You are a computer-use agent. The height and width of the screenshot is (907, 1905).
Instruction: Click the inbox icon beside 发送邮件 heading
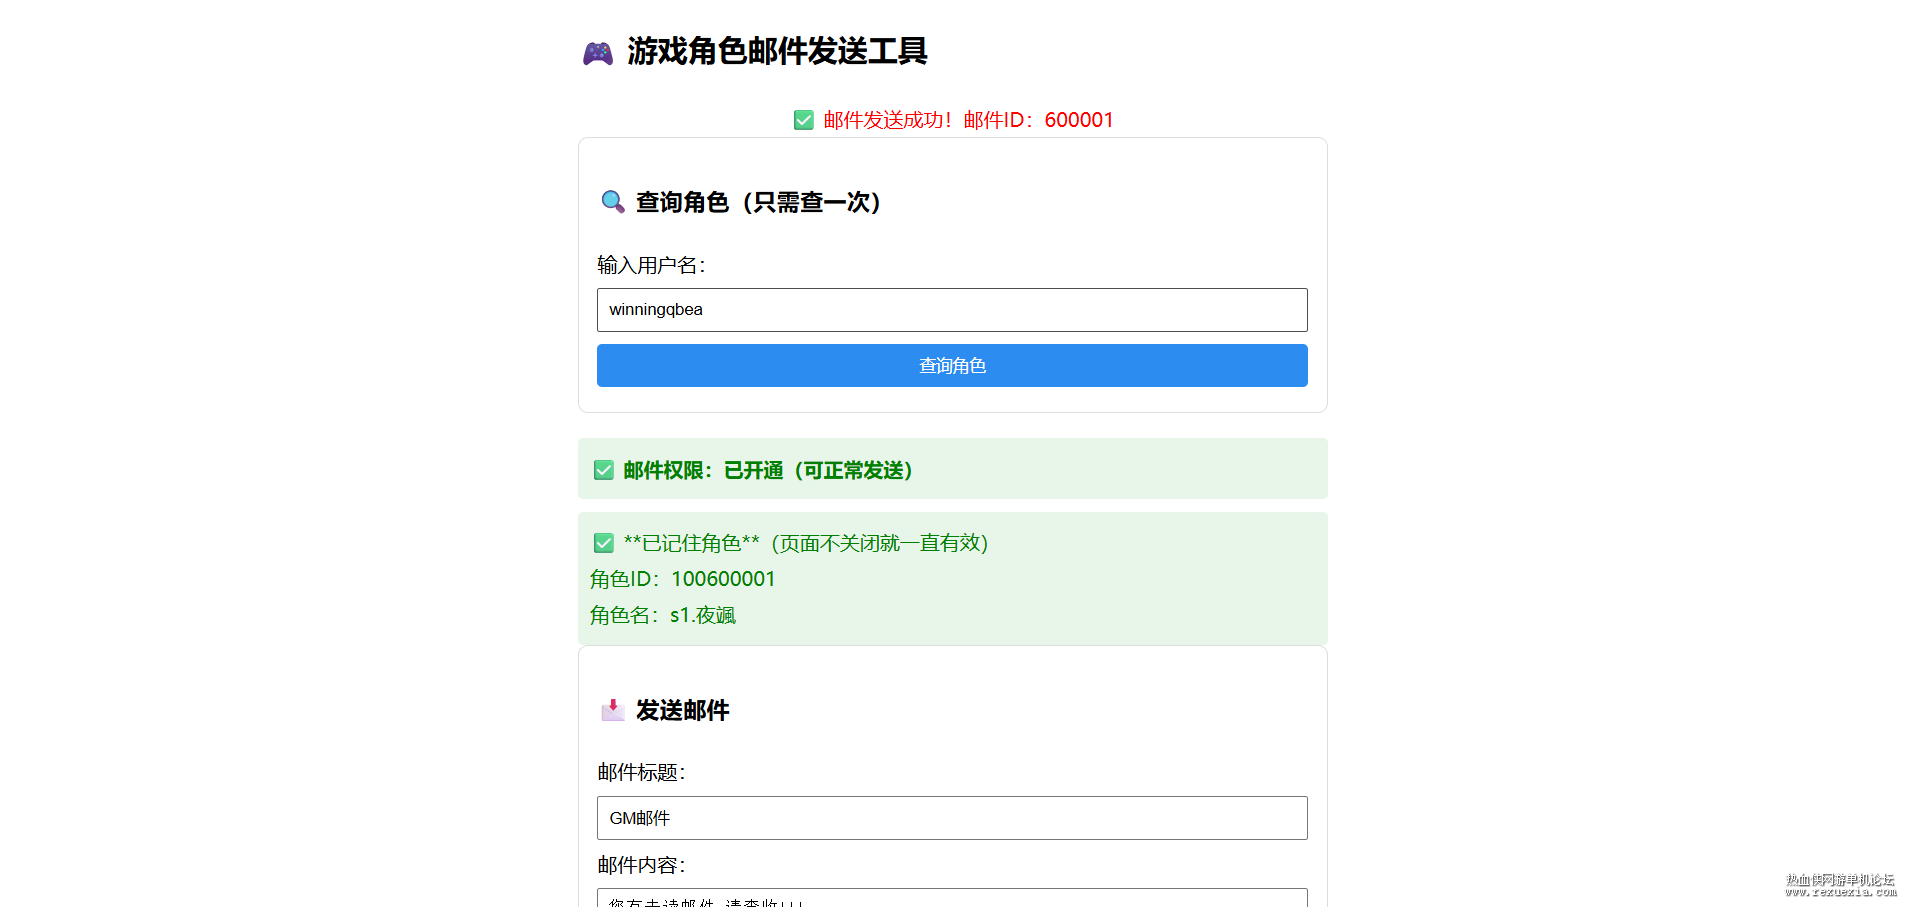pyautogui.click(x=613, y=710)
